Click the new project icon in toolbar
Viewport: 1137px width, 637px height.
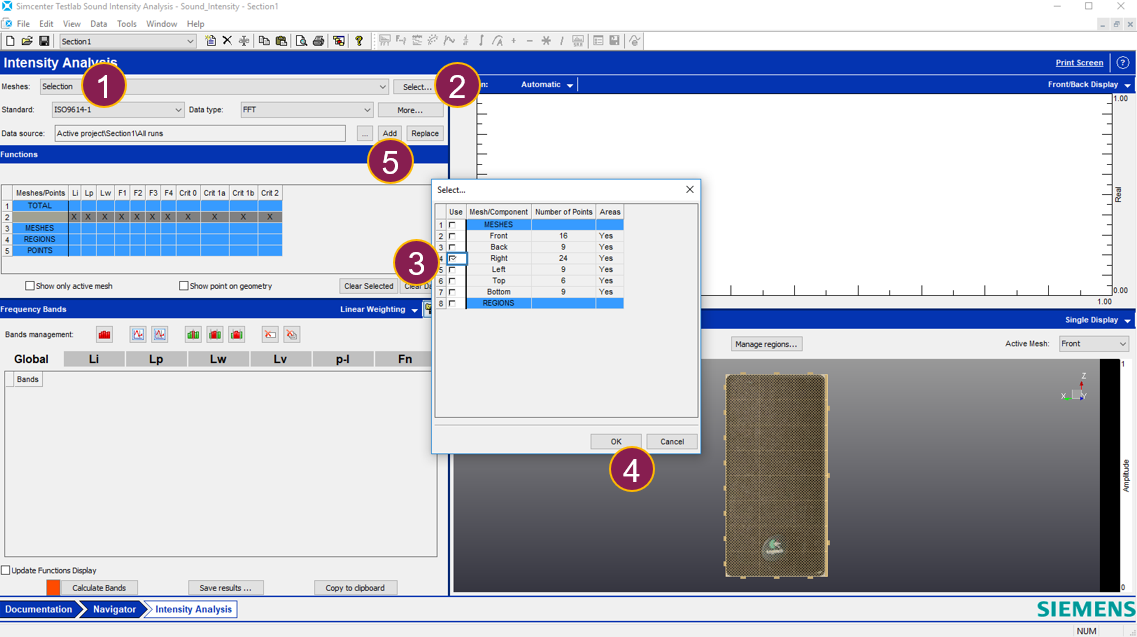[x=10, y=41]
